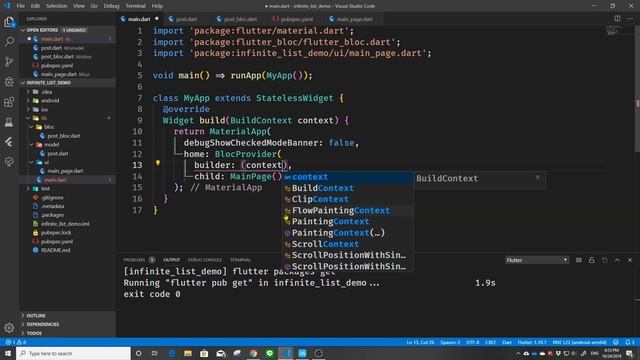Switch to the Debug Console tab
This screenshot has width=640, height=360.
pyautogui.click(x=205, y=260)
